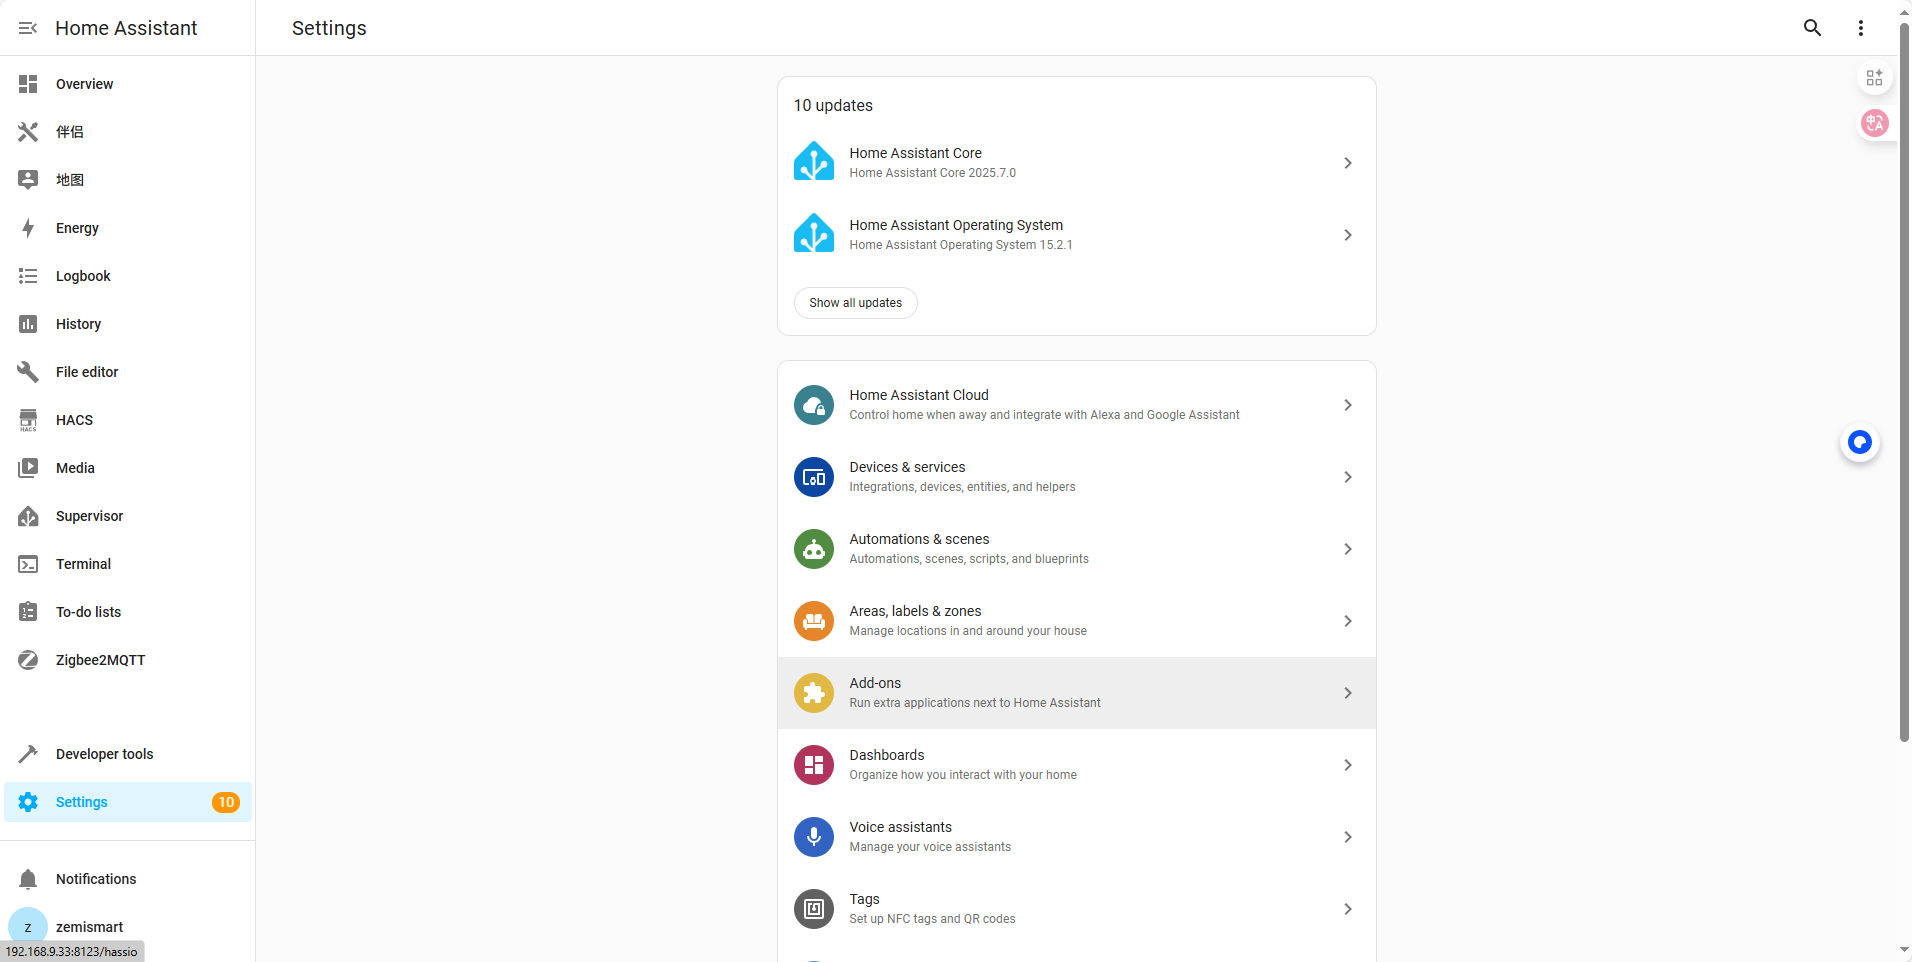This screenshot has height=962, width=1912.
Task: Open the three-dot overflow menu
Action: [x=1860, y=28]
